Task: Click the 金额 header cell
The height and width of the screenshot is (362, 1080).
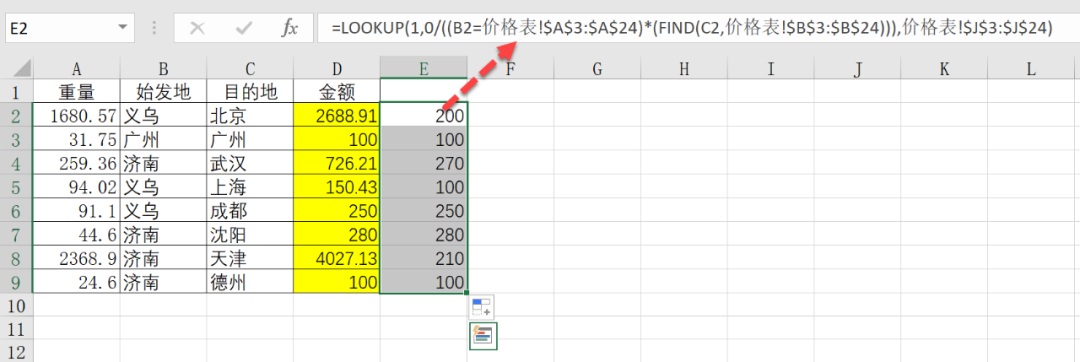Action: pyautogui.click(x=336, y=92)
